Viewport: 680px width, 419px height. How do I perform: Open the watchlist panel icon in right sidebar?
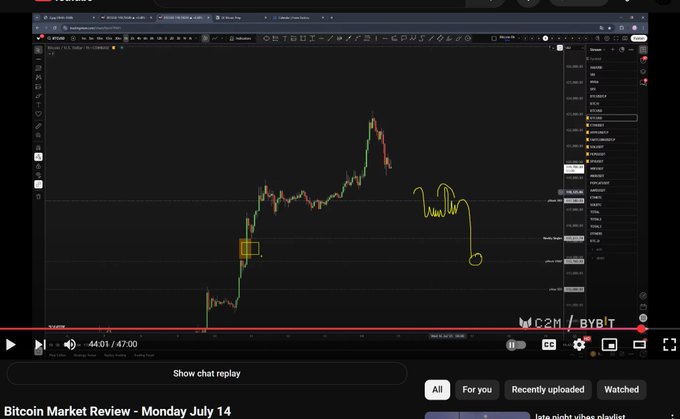coord(643,50)
